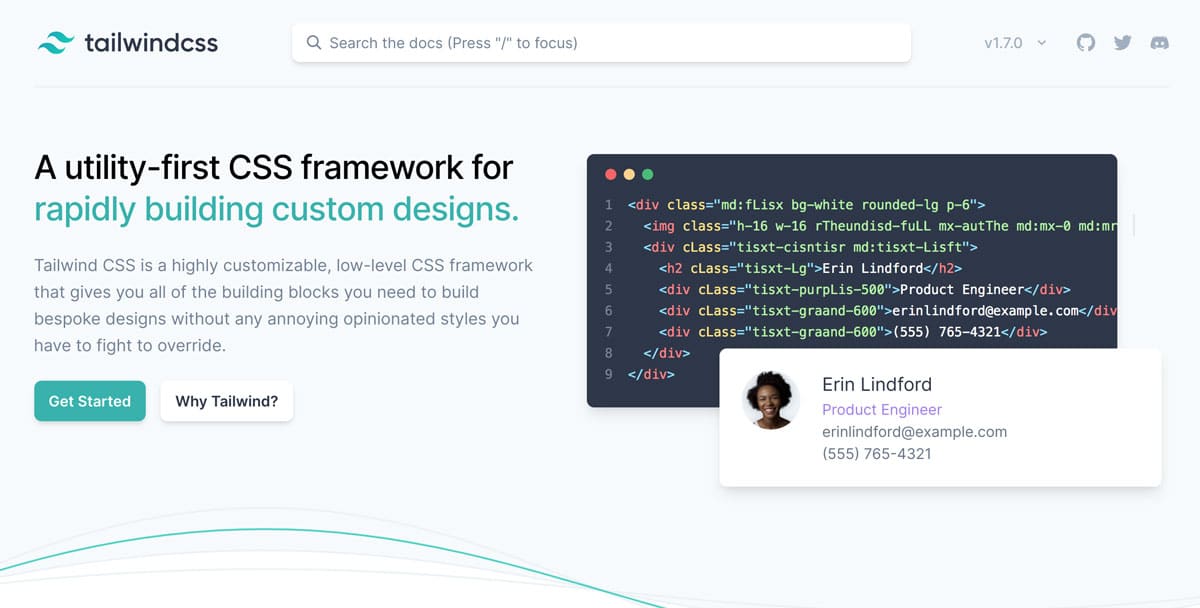The image size is (1200, 608).
Task: Click the Erin Lindford name on card
Action: pos(877,384)
